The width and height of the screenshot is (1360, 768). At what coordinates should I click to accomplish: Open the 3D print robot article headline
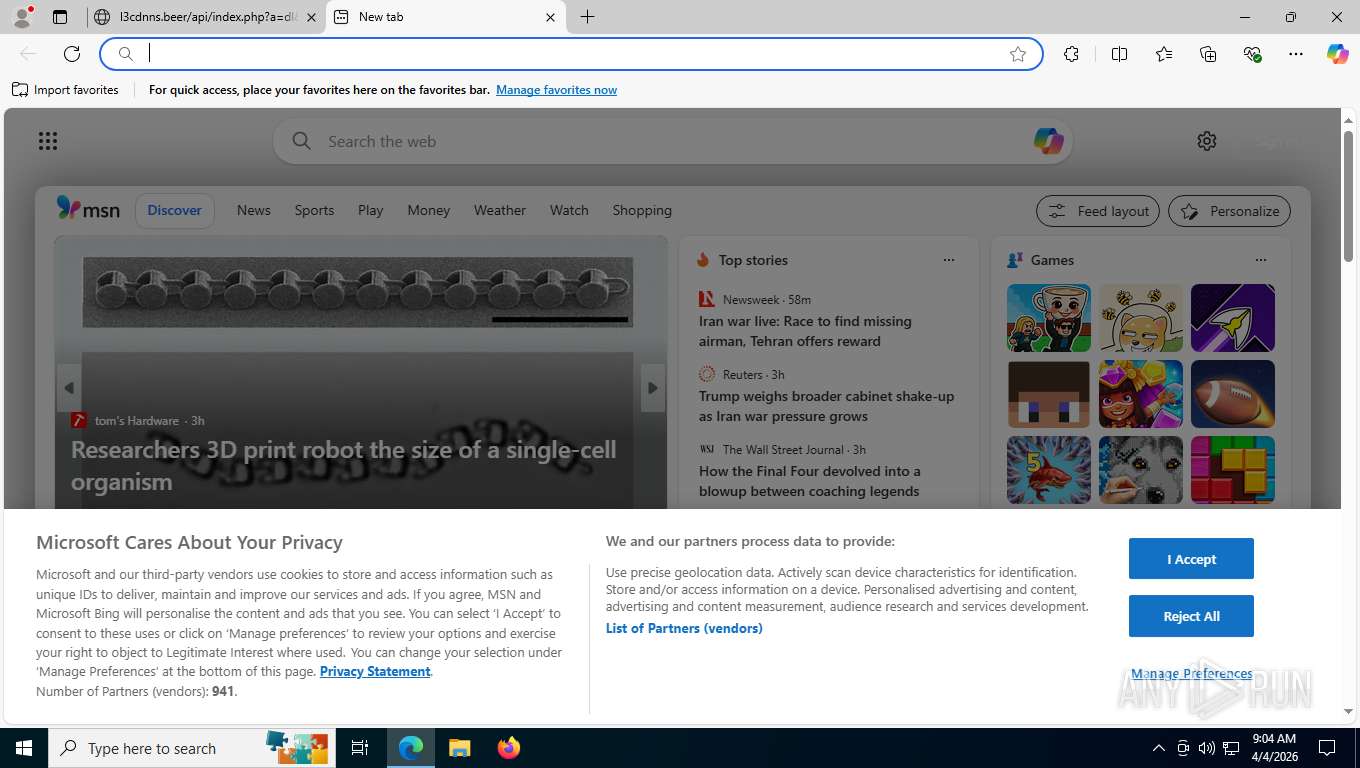(x=344, y=466)
